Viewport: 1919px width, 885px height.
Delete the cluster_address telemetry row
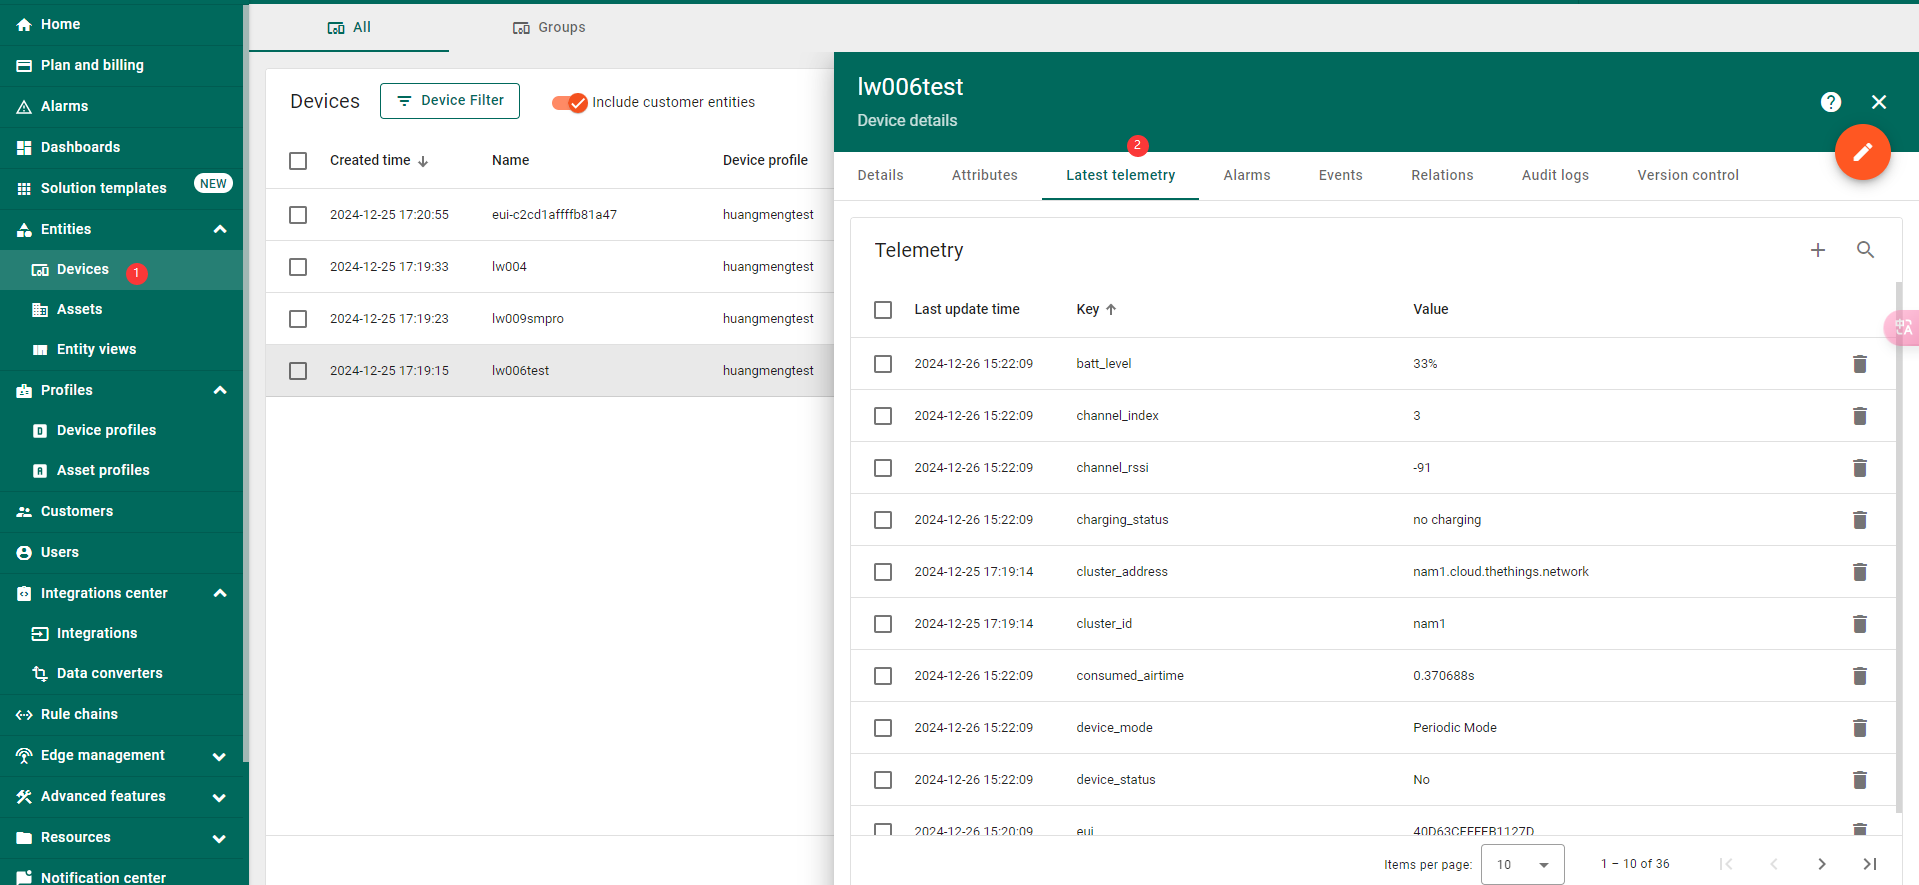click(x=1860, y=572)
